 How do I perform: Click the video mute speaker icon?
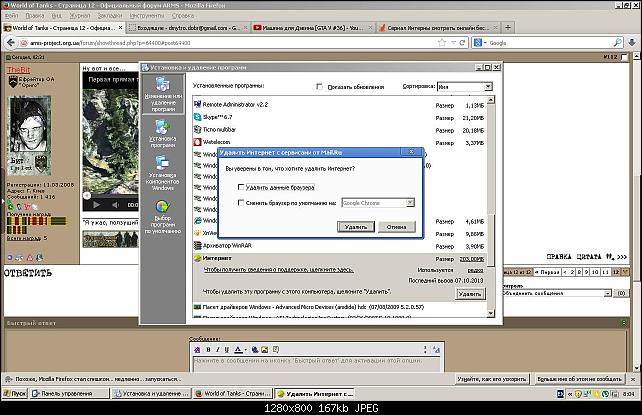click(116, 205)
